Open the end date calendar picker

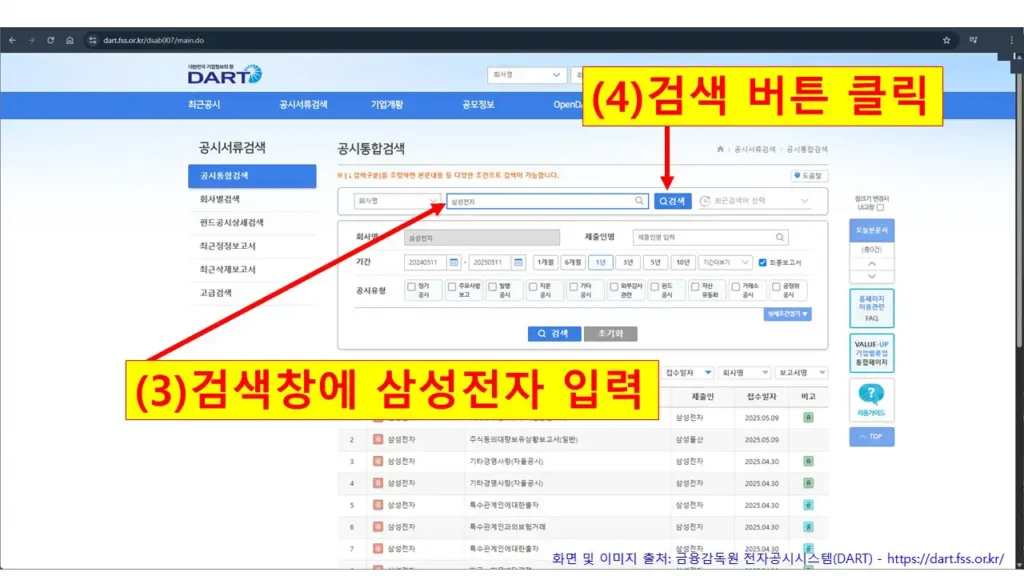pos(518,263)
